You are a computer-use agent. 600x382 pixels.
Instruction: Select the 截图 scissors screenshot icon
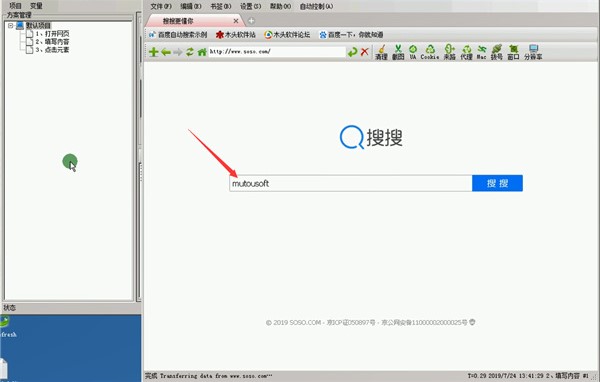pos(398,52)
